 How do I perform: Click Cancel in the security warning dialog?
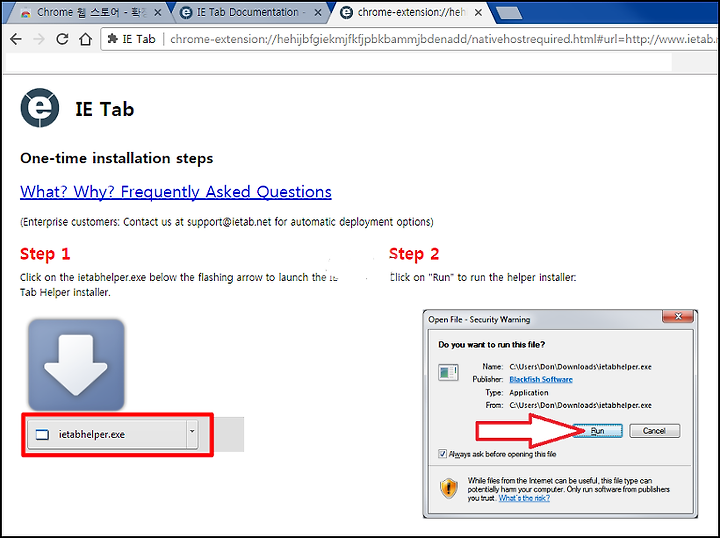[654, 431]
